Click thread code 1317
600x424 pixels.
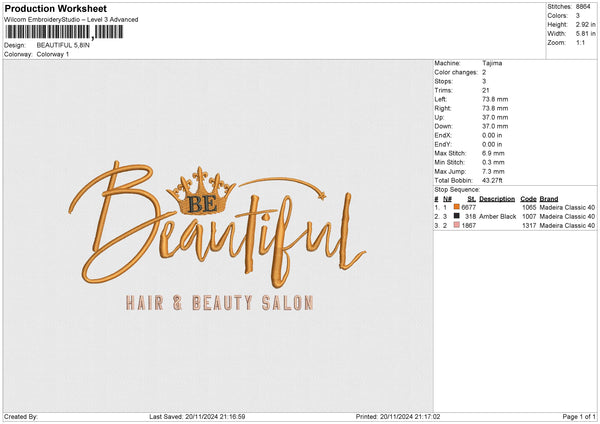pos(529,226)
